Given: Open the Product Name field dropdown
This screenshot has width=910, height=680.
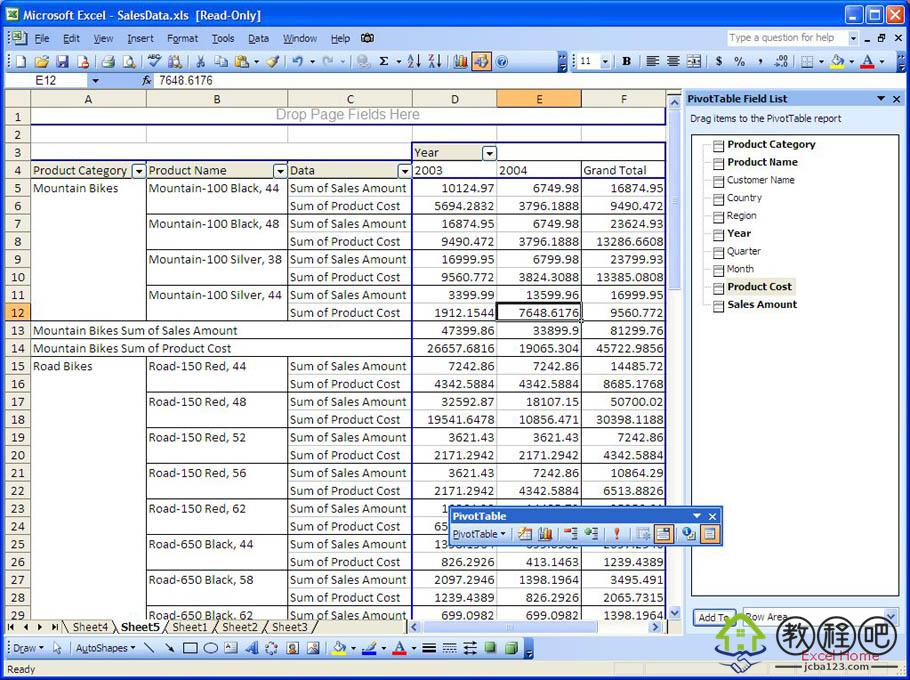Looking at the screenshot, I should coord(280,171).
